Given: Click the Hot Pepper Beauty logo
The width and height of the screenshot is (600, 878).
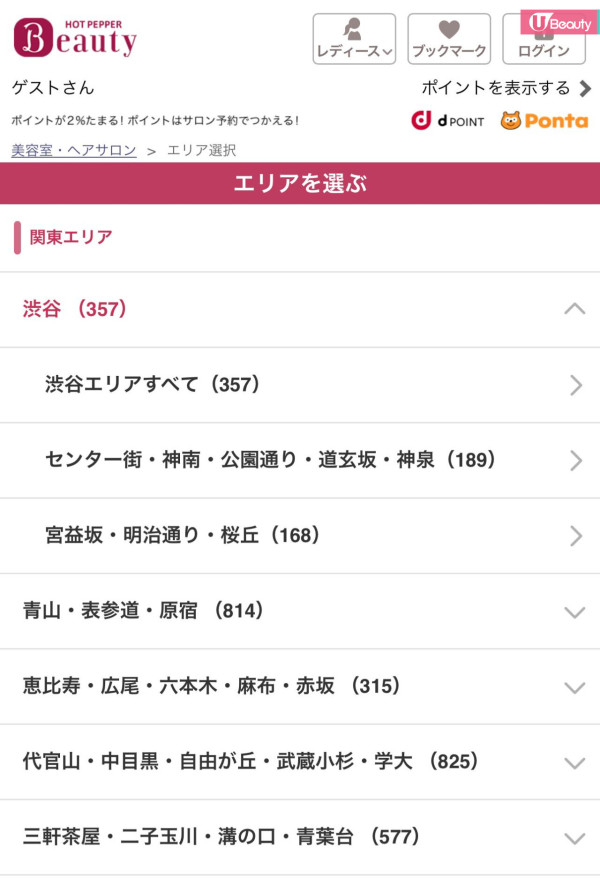Looking at the screenshot, I should tap(76, 38).
